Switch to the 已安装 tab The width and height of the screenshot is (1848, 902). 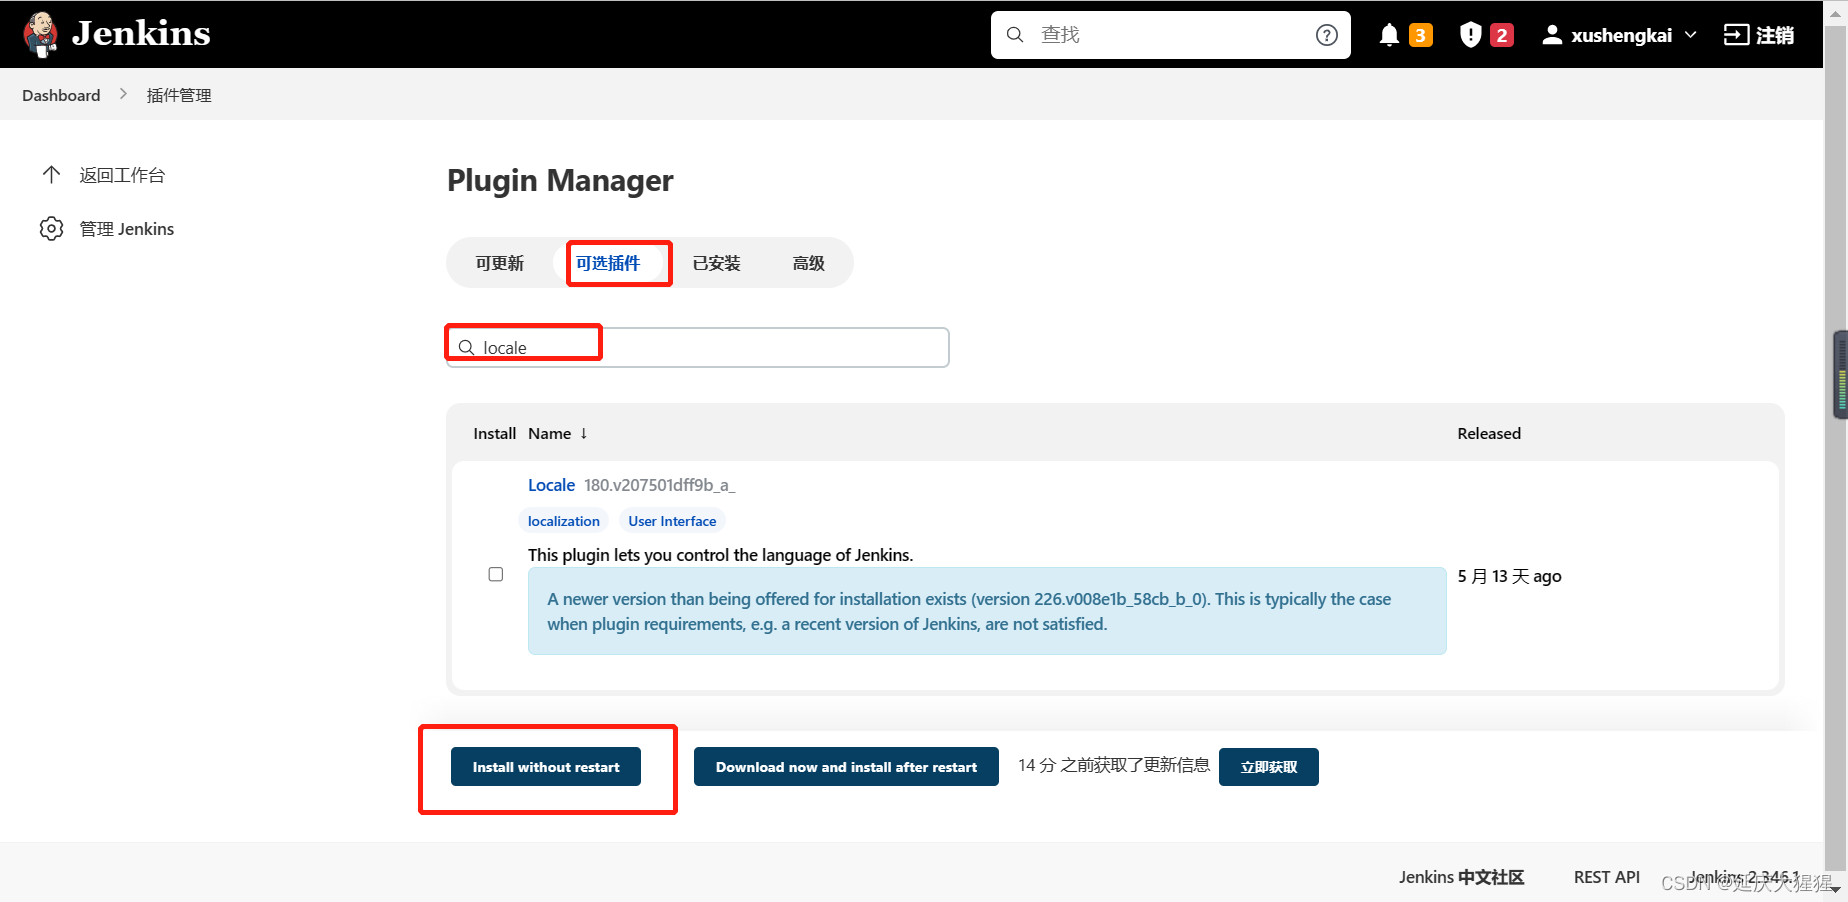(x=717, y=263)
